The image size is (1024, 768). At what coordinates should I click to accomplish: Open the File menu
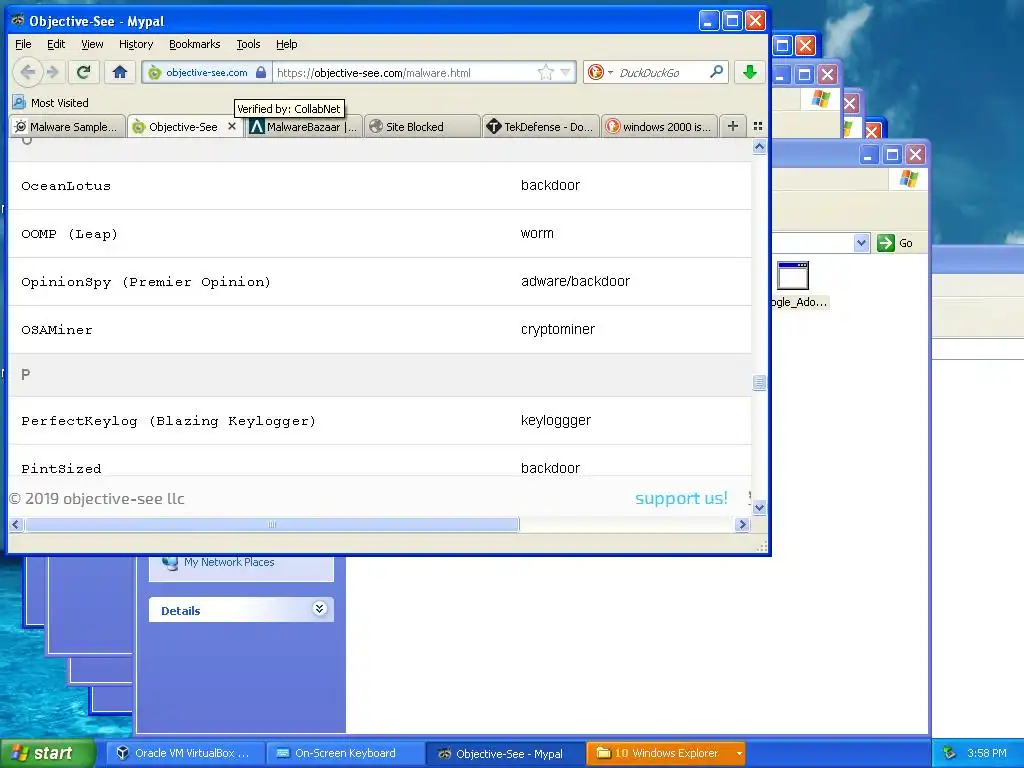[23, 44]
